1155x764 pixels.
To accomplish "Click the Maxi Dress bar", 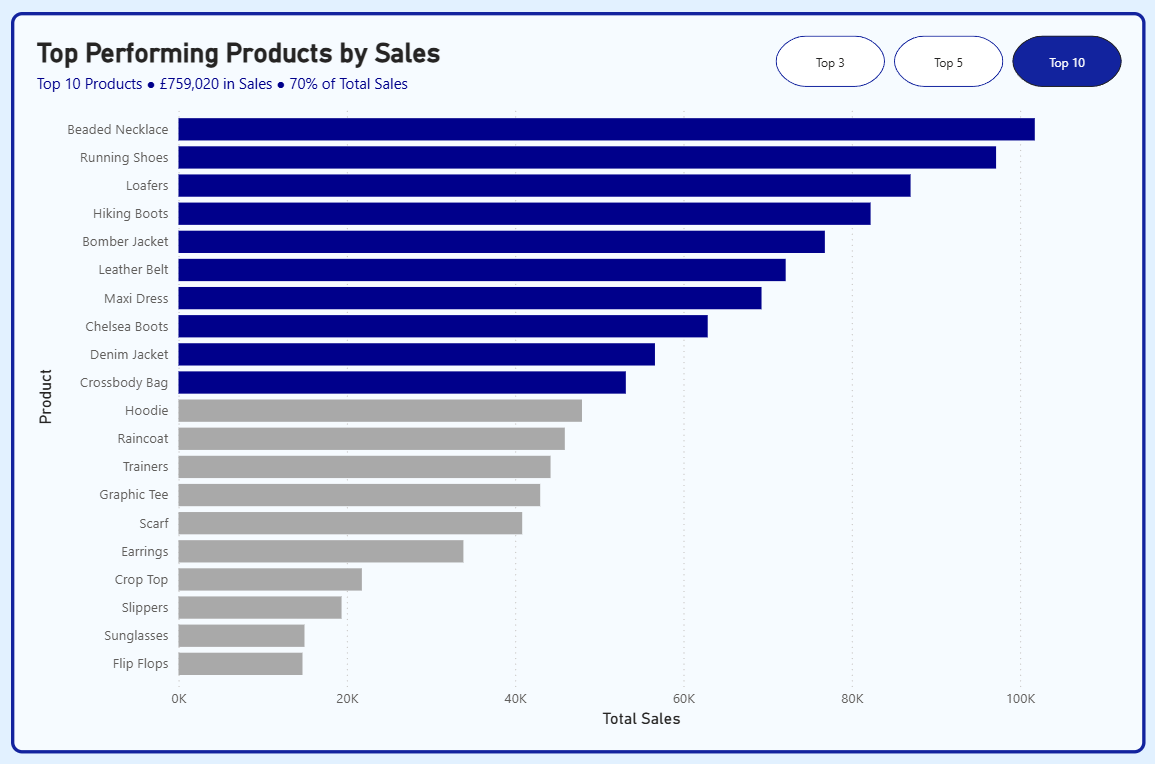I will tap(470, 298).
